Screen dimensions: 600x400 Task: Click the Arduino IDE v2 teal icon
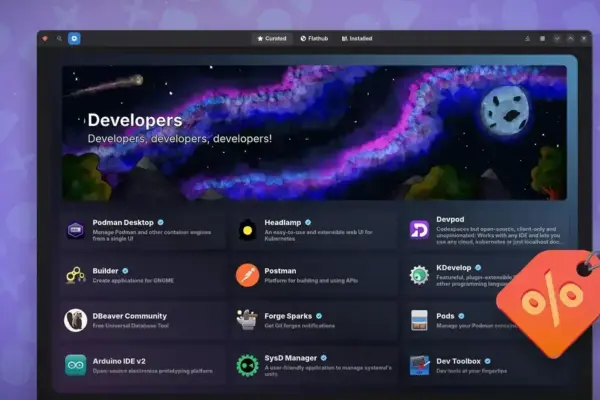click(x=76, y=365)
